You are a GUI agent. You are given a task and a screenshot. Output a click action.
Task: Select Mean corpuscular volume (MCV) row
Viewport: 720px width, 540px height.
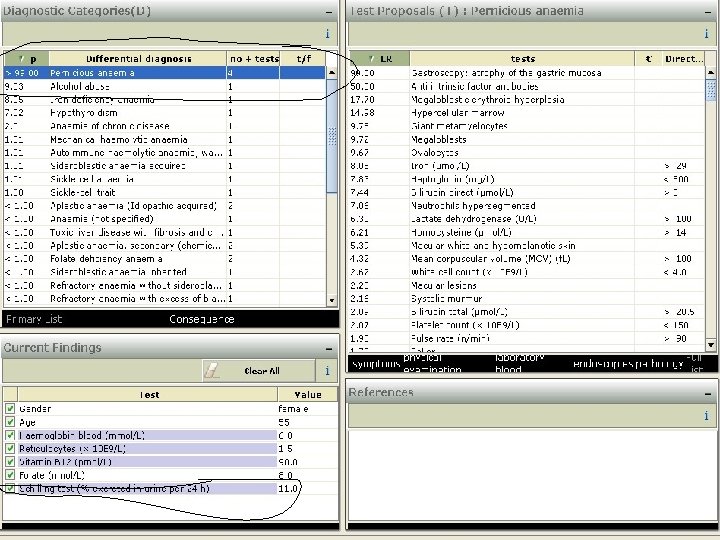527,259
